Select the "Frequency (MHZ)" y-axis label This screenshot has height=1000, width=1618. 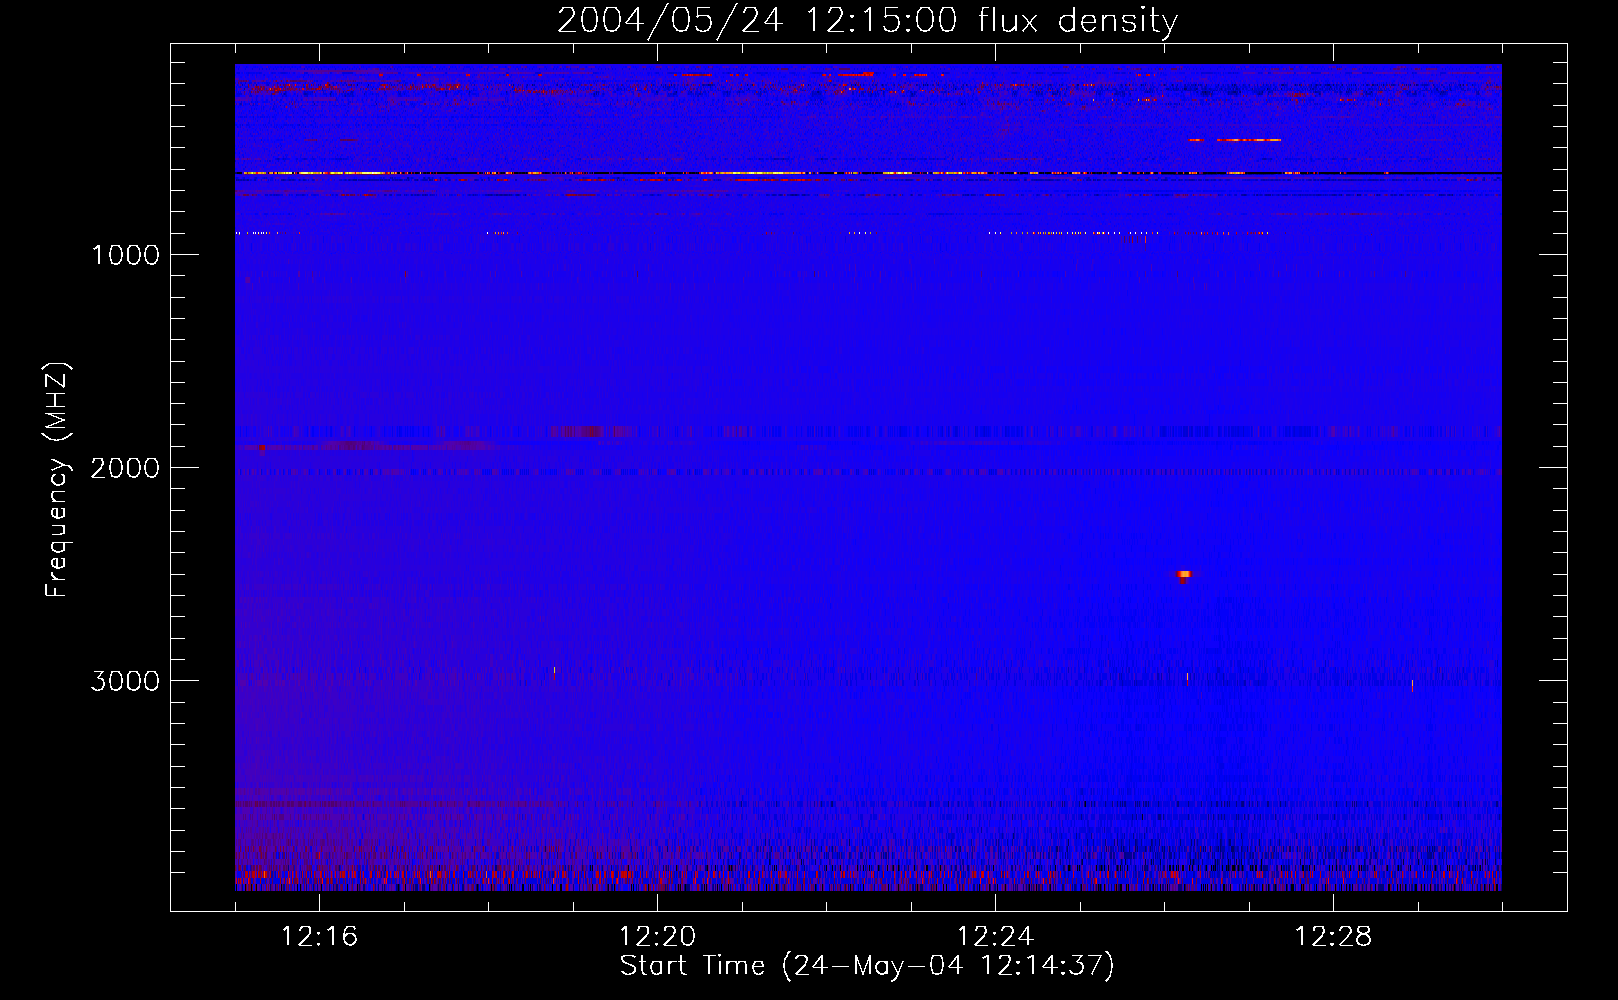(x=57, y=480)
